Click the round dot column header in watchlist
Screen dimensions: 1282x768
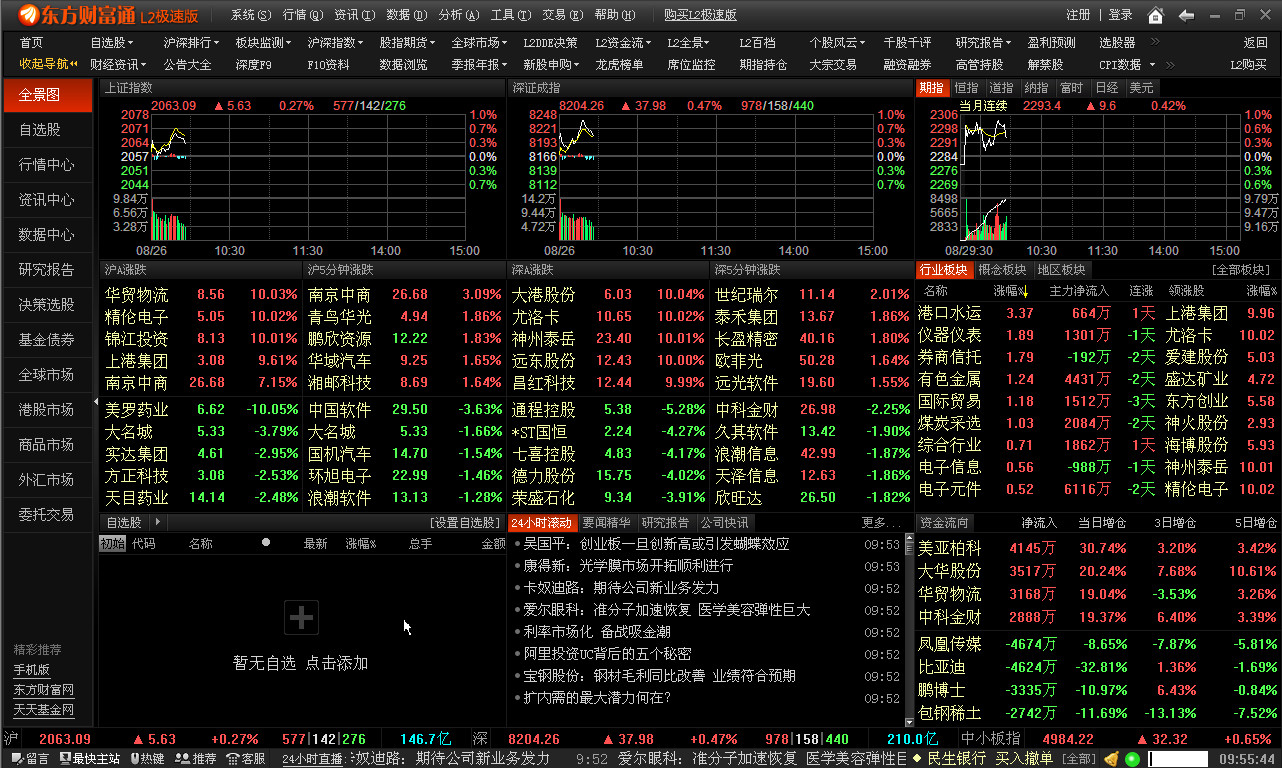coord(266,543)
